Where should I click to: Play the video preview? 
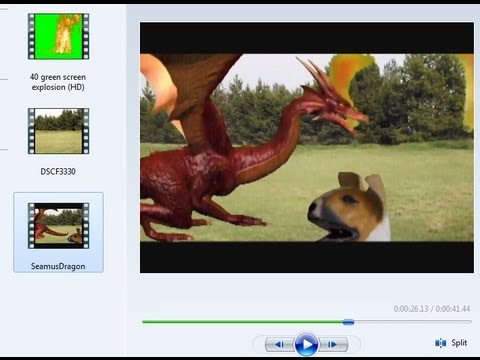(306, 344)
